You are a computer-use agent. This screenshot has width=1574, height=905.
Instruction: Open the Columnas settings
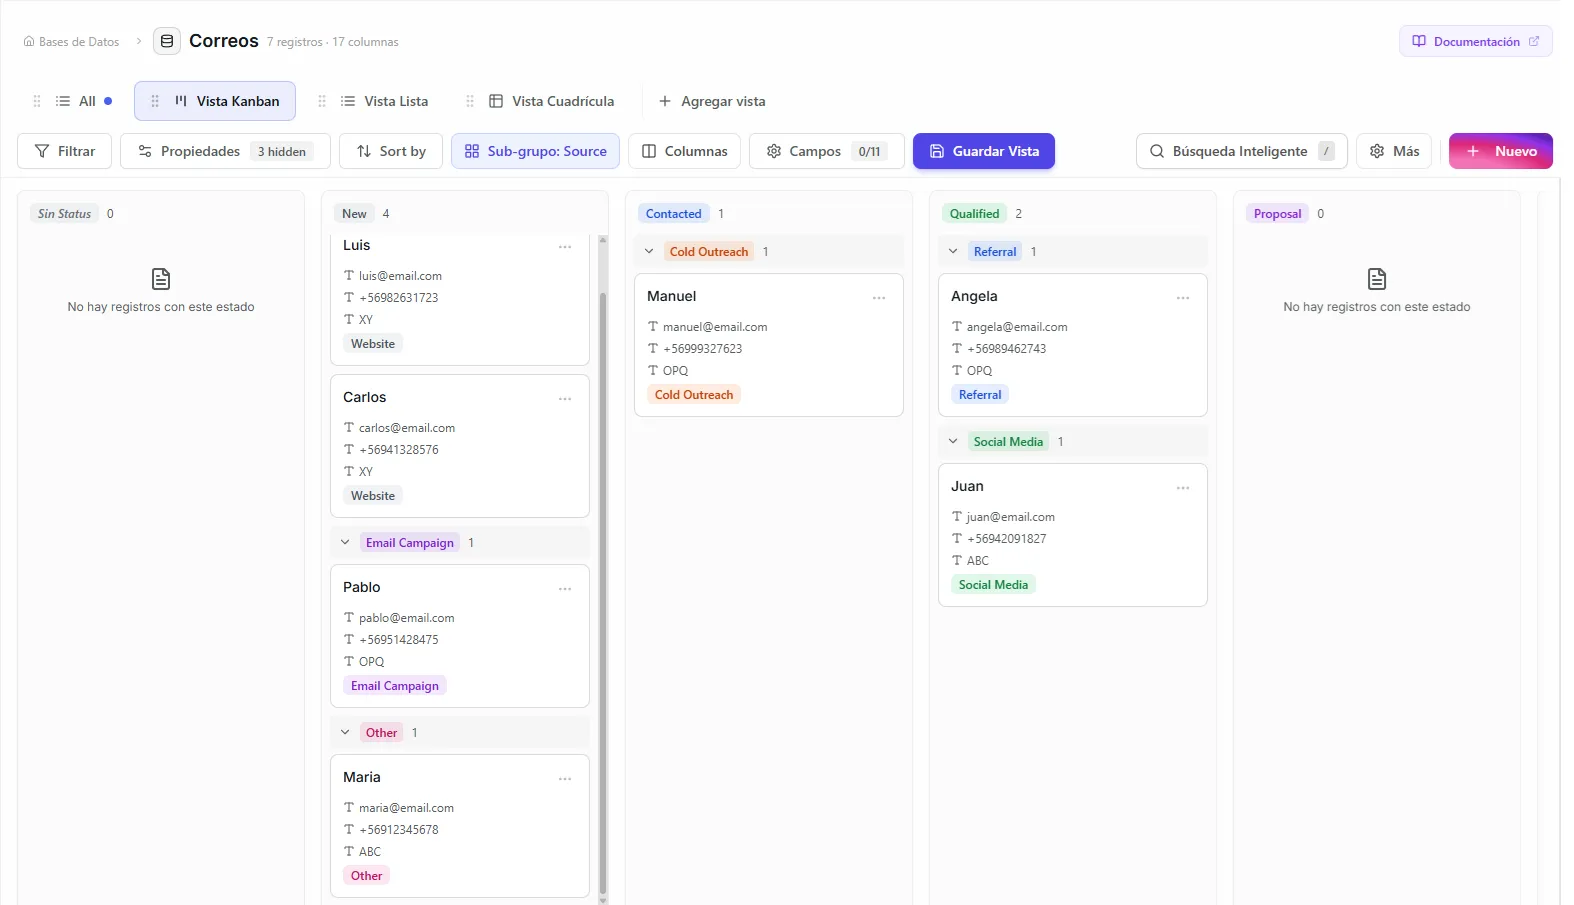coord(684,151)
